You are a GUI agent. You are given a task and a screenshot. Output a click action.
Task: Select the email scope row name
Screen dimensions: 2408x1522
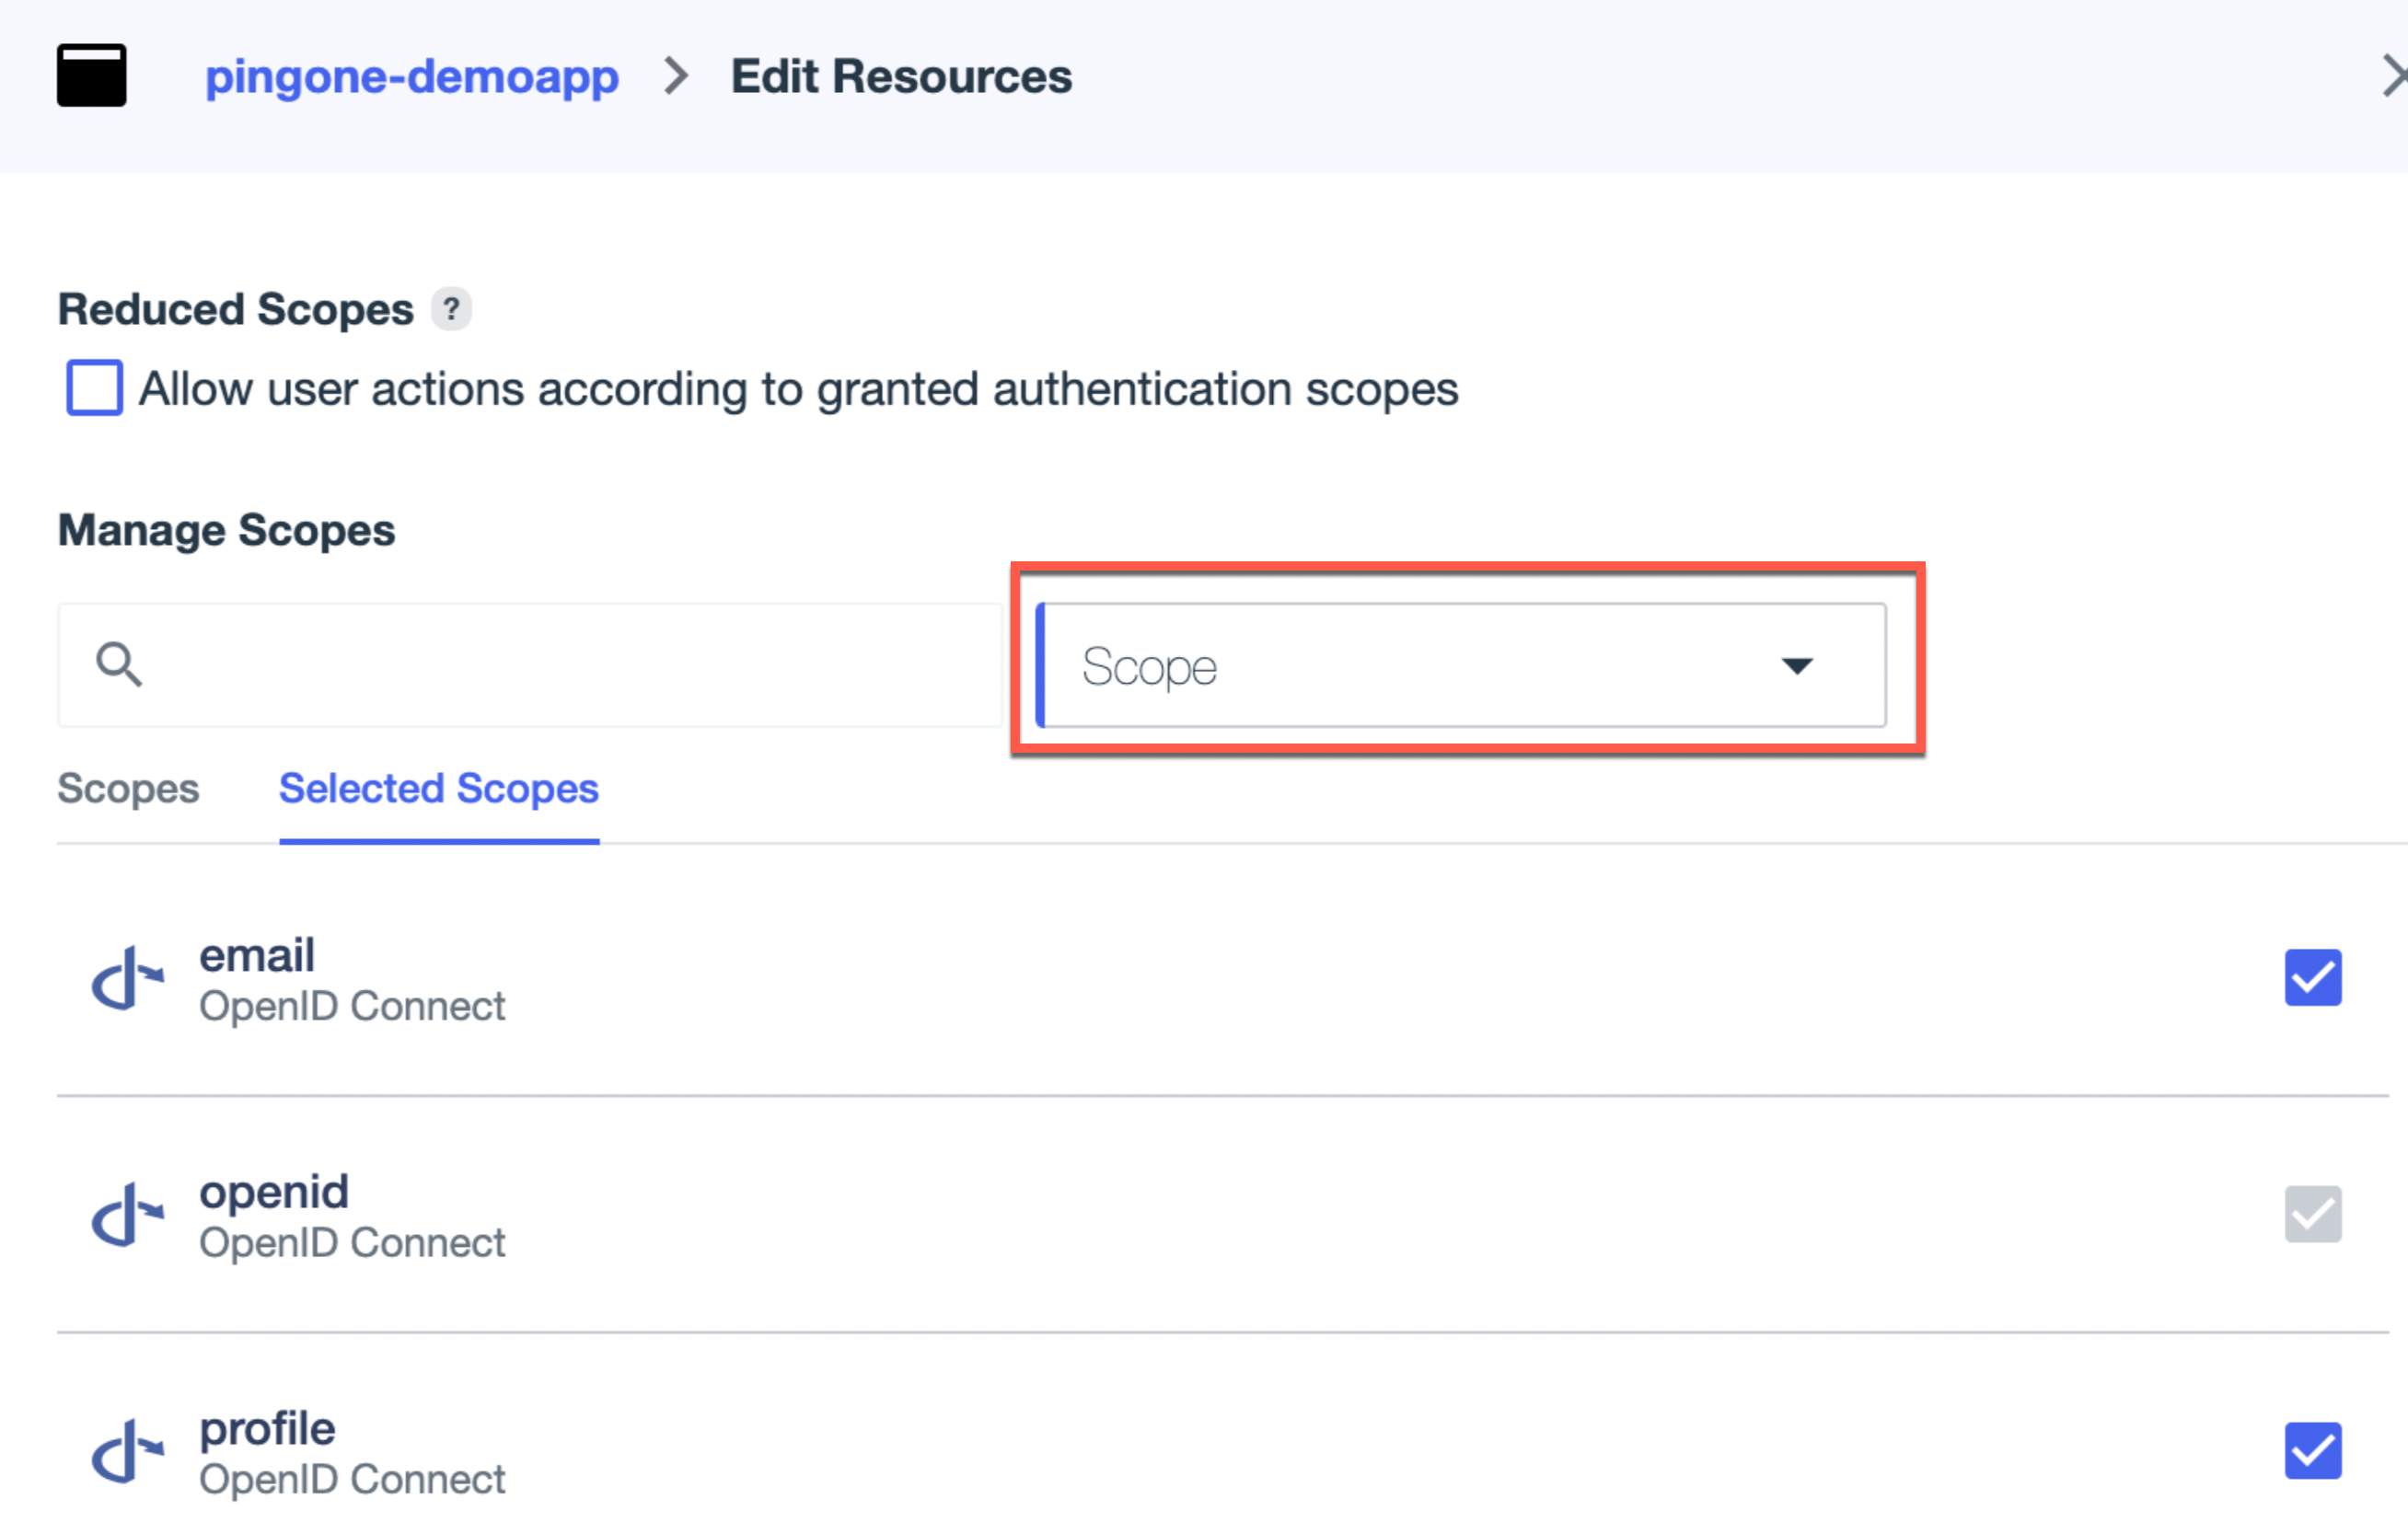click(257, 955)
